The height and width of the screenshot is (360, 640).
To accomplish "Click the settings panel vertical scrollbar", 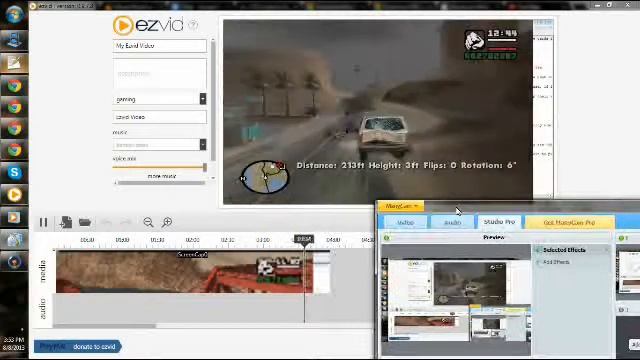I will (x=213, y=100).
